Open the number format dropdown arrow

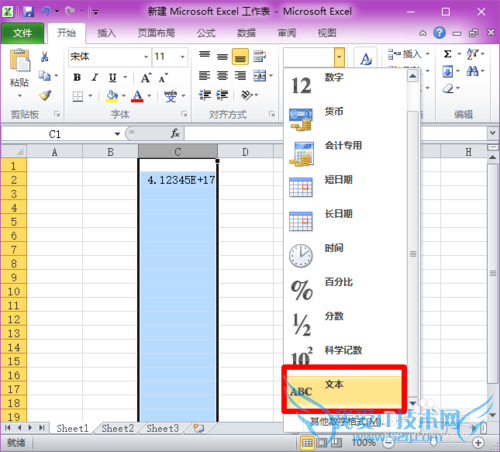339,57
